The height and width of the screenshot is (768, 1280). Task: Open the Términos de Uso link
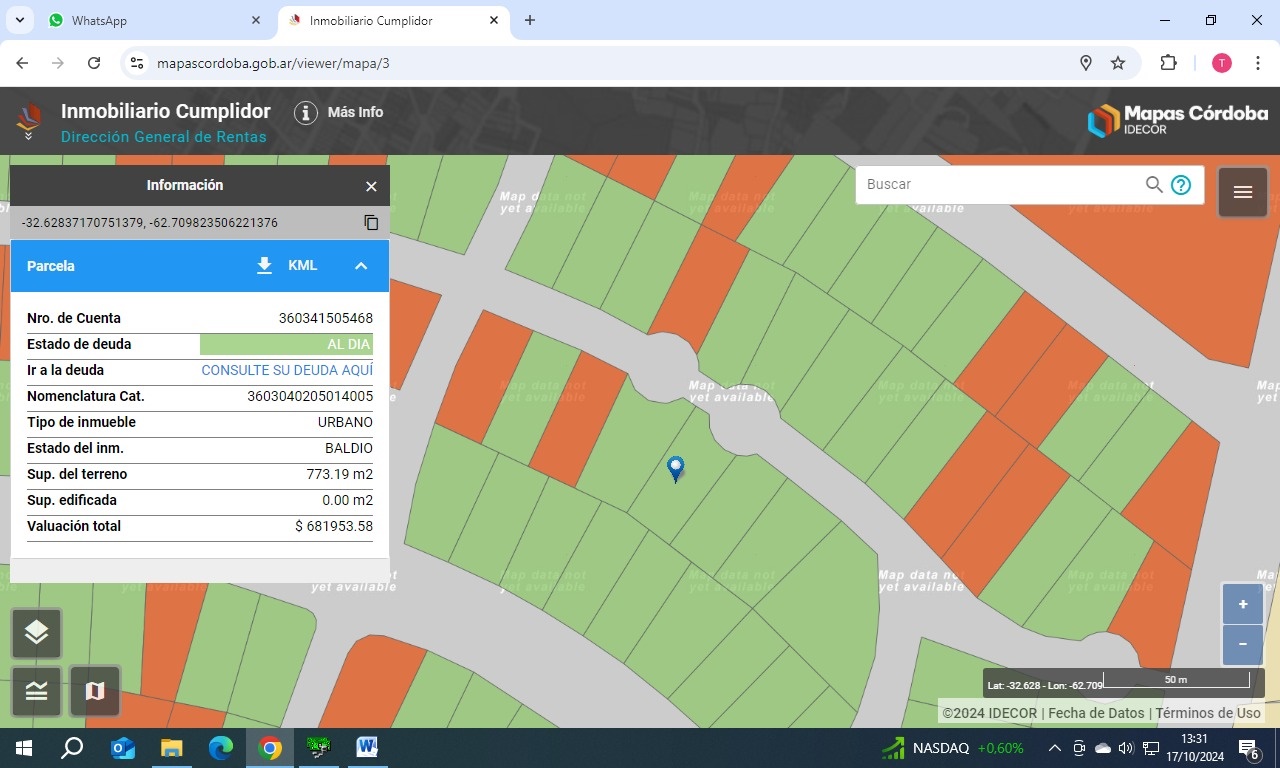(x=1208, y=713)
